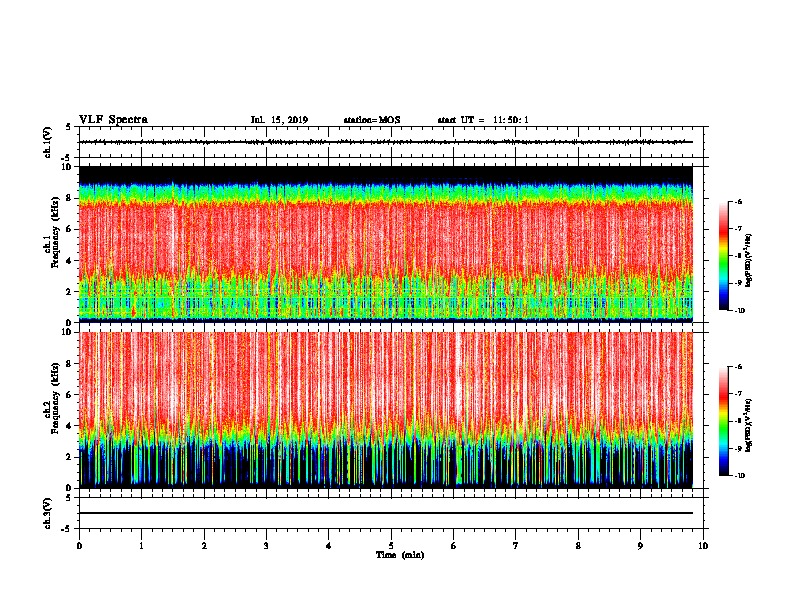Click the black band atop ch.1 spectrogram
Screen dimensions: 792x612
[386, 174]
